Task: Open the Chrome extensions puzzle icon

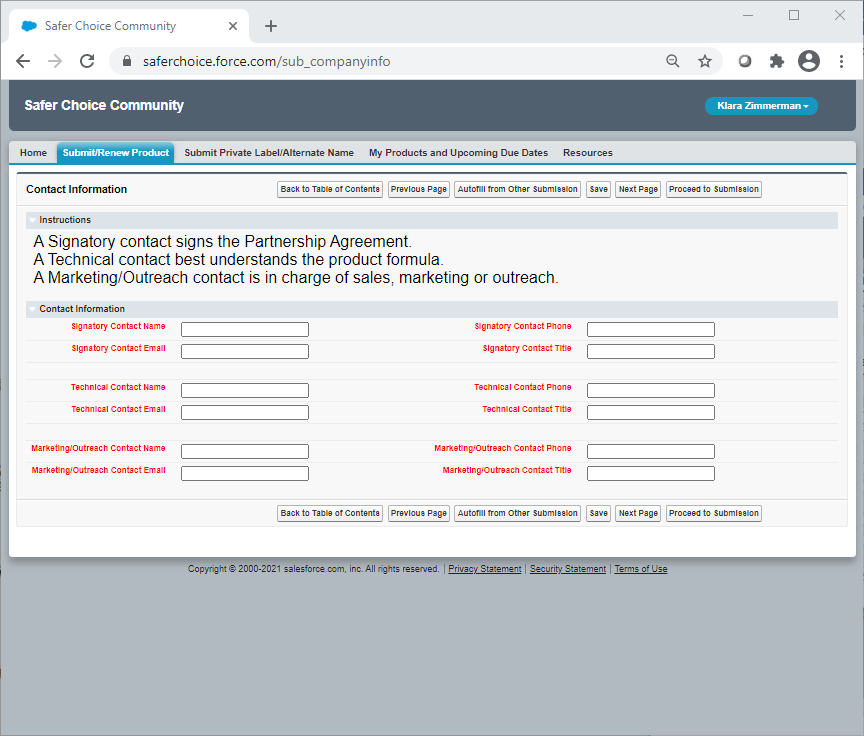Action: 777,61
